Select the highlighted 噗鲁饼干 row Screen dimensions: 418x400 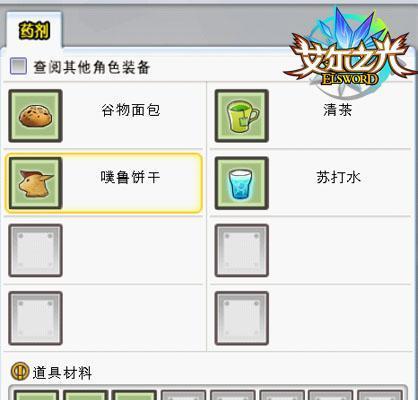pyautogui.click(x=104, y=183)
